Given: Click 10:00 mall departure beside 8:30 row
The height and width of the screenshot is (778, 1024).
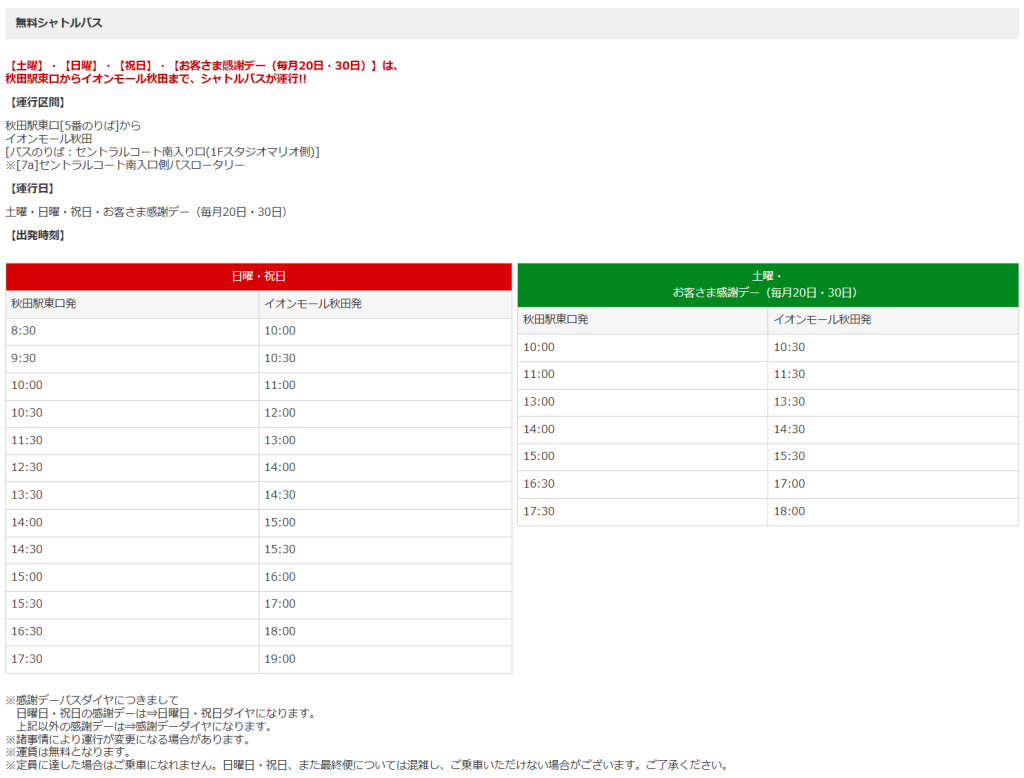Looking at the screenshot, I should click(x=280, y=331).
